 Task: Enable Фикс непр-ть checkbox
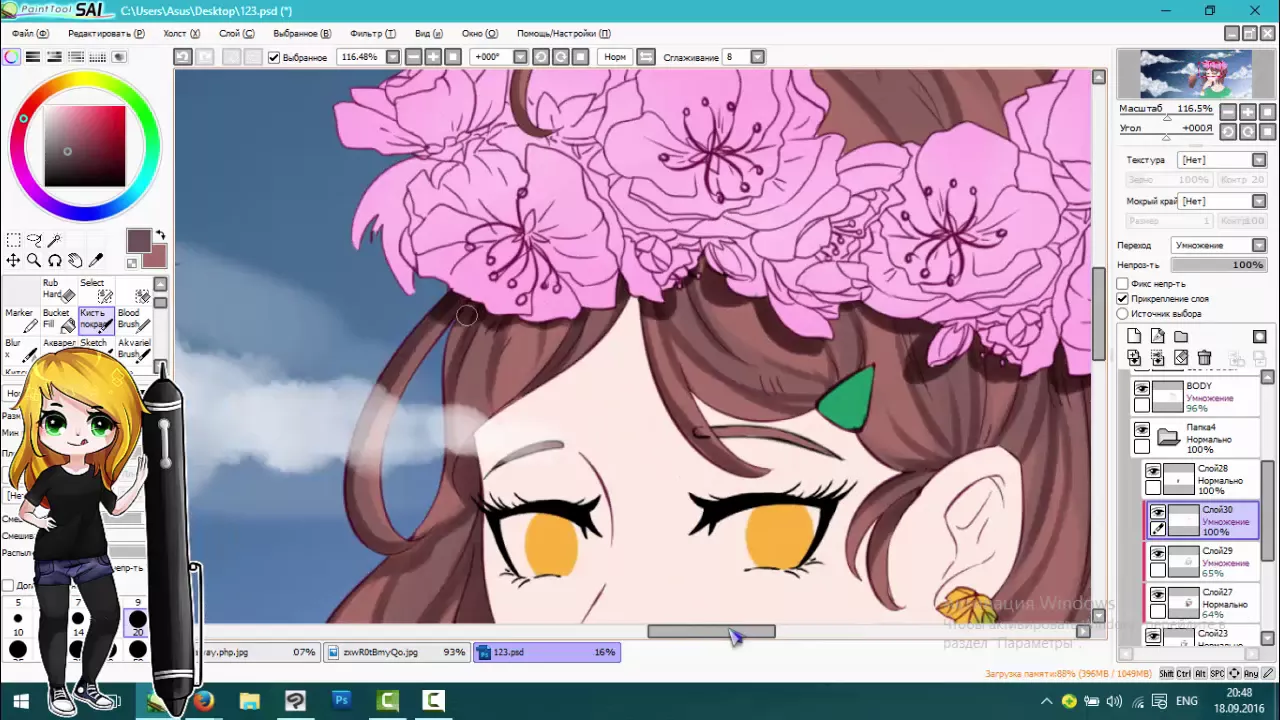[x=1123, y=284]
